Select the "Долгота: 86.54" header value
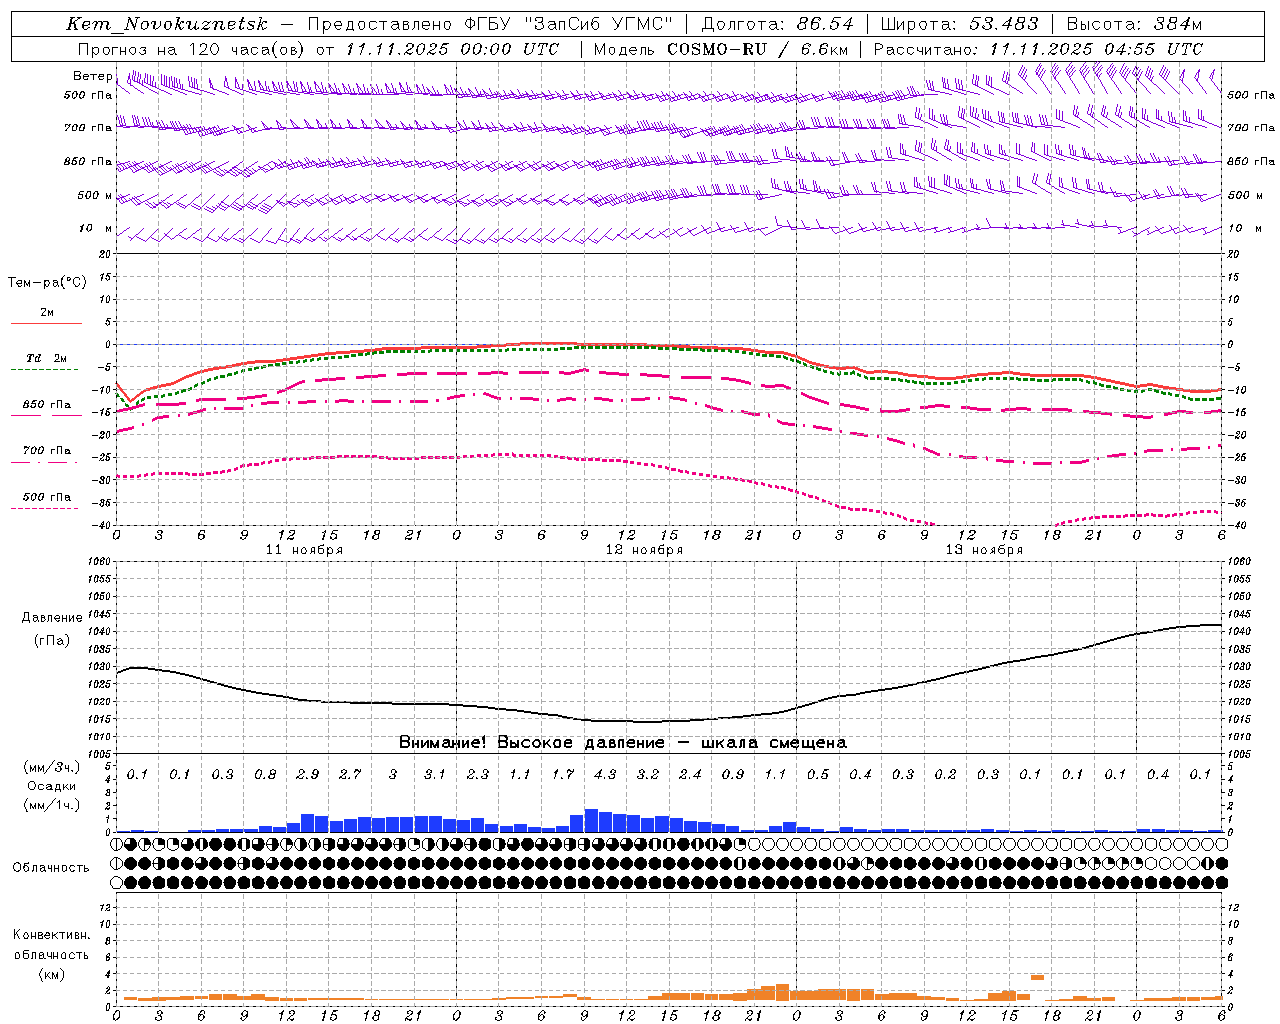This screenshot has height=1024, width=1280. 777,24
